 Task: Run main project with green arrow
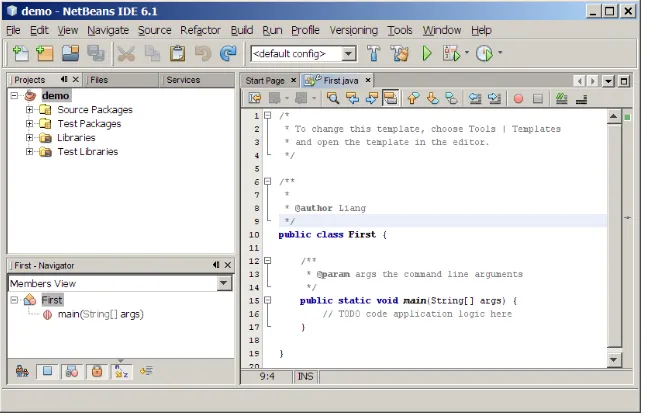[x=427, y=54]
